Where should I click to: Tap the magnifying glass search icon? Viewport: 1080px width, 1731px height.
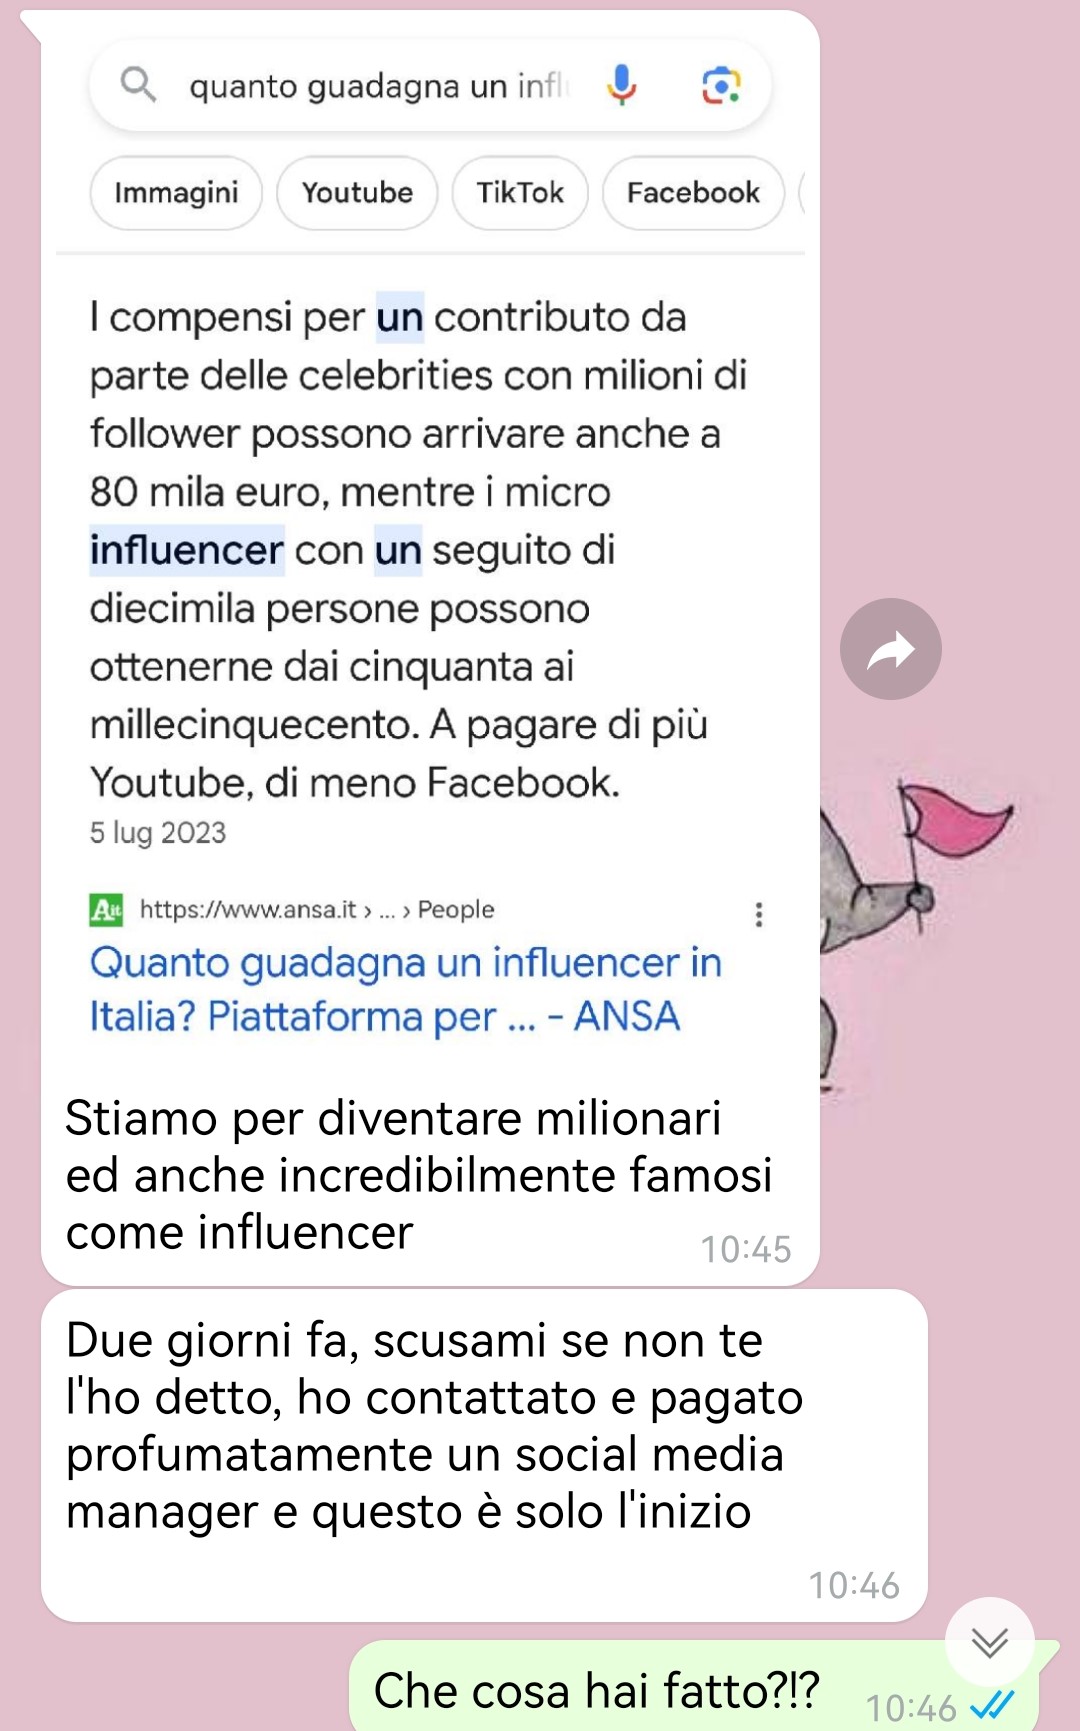(138, 85)
